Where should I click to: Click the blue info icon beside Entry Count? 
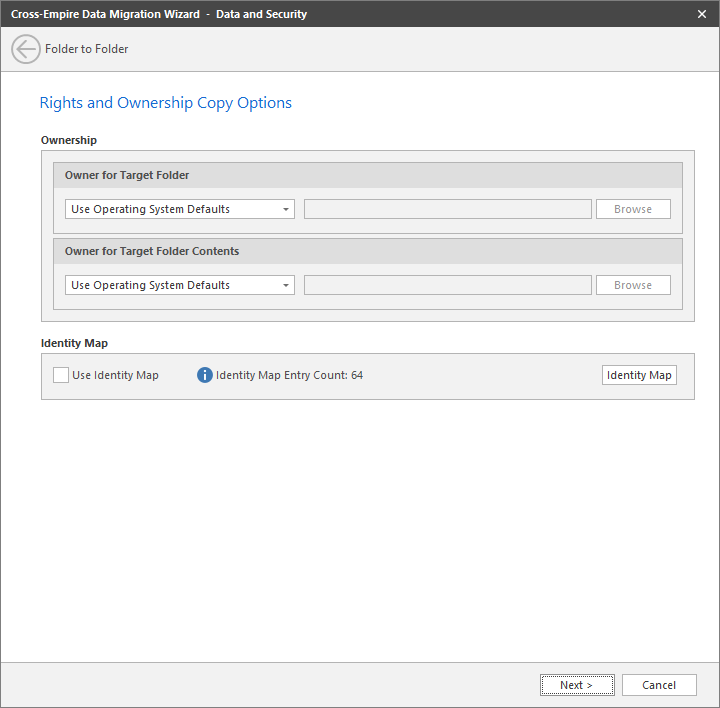[205, 375]
